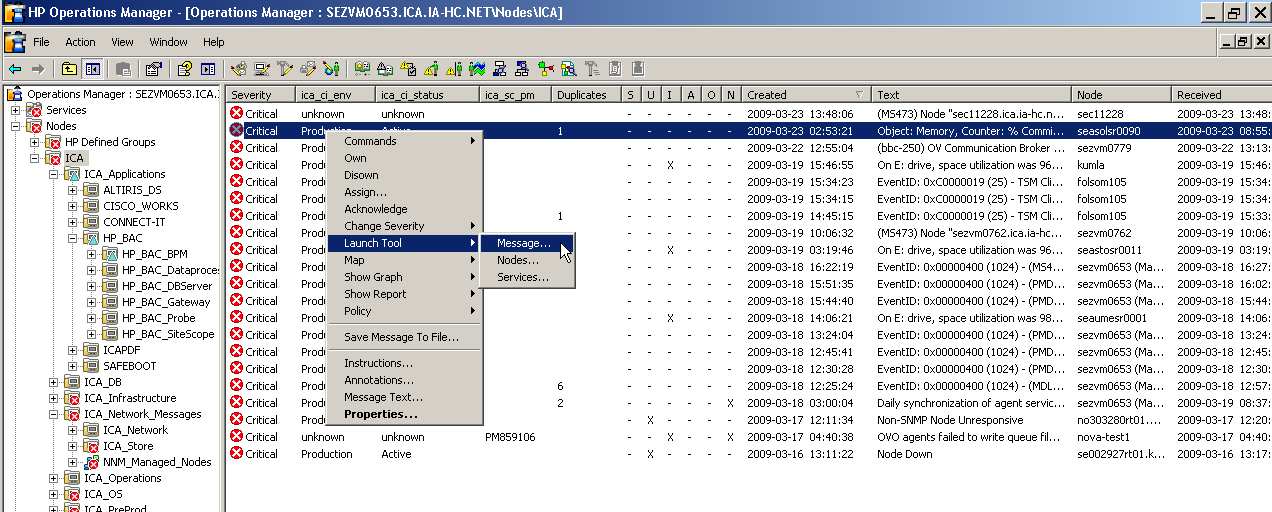Open the Change Severity submenu

coord(404,226)
